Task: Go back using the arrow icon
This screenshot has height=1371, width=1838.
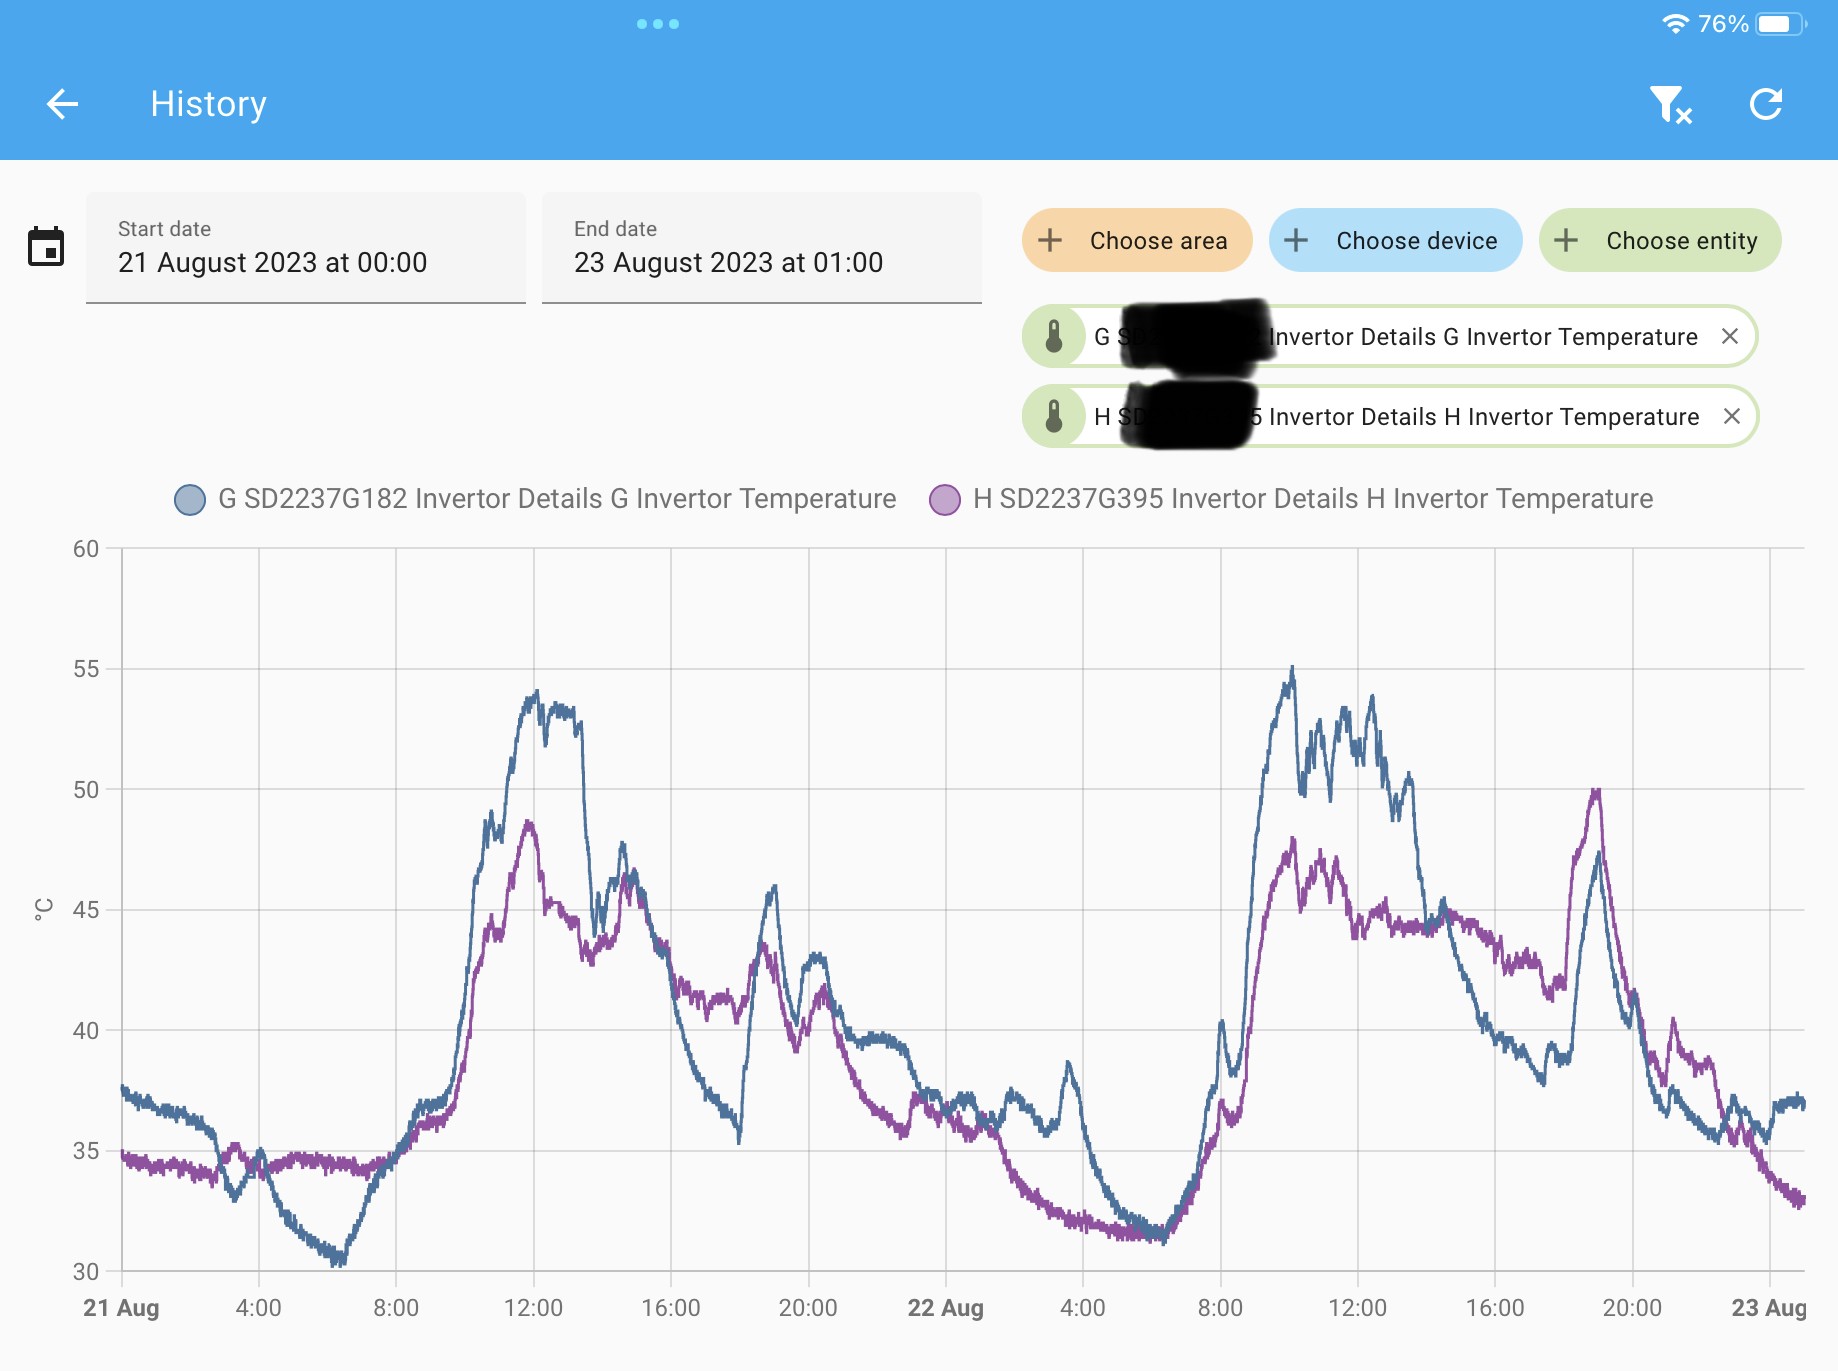Action: pyautogui.click(x=62, y=104)
